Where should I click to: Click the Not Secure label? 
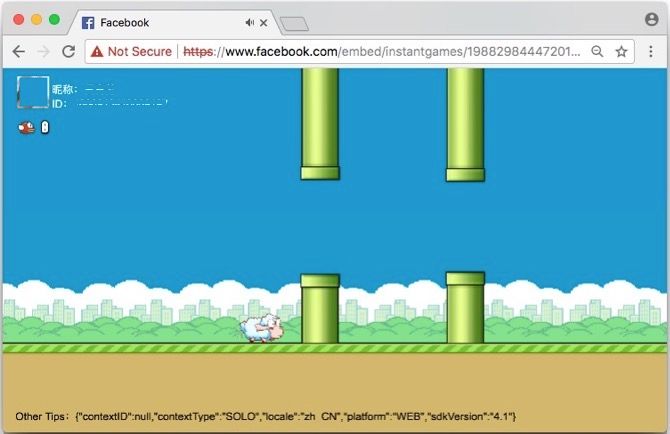coord(140,52)
